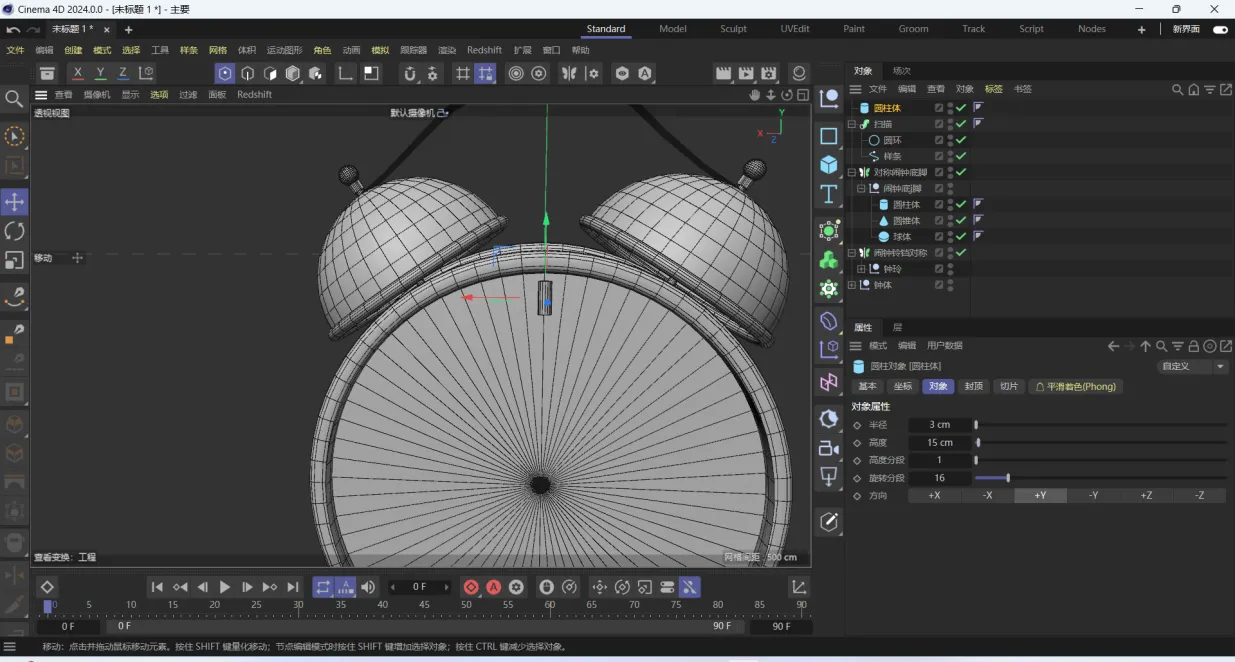Screen dimensions: 1235x662
Task: Expand the 钟体 object tree
Action: (852, 285)
